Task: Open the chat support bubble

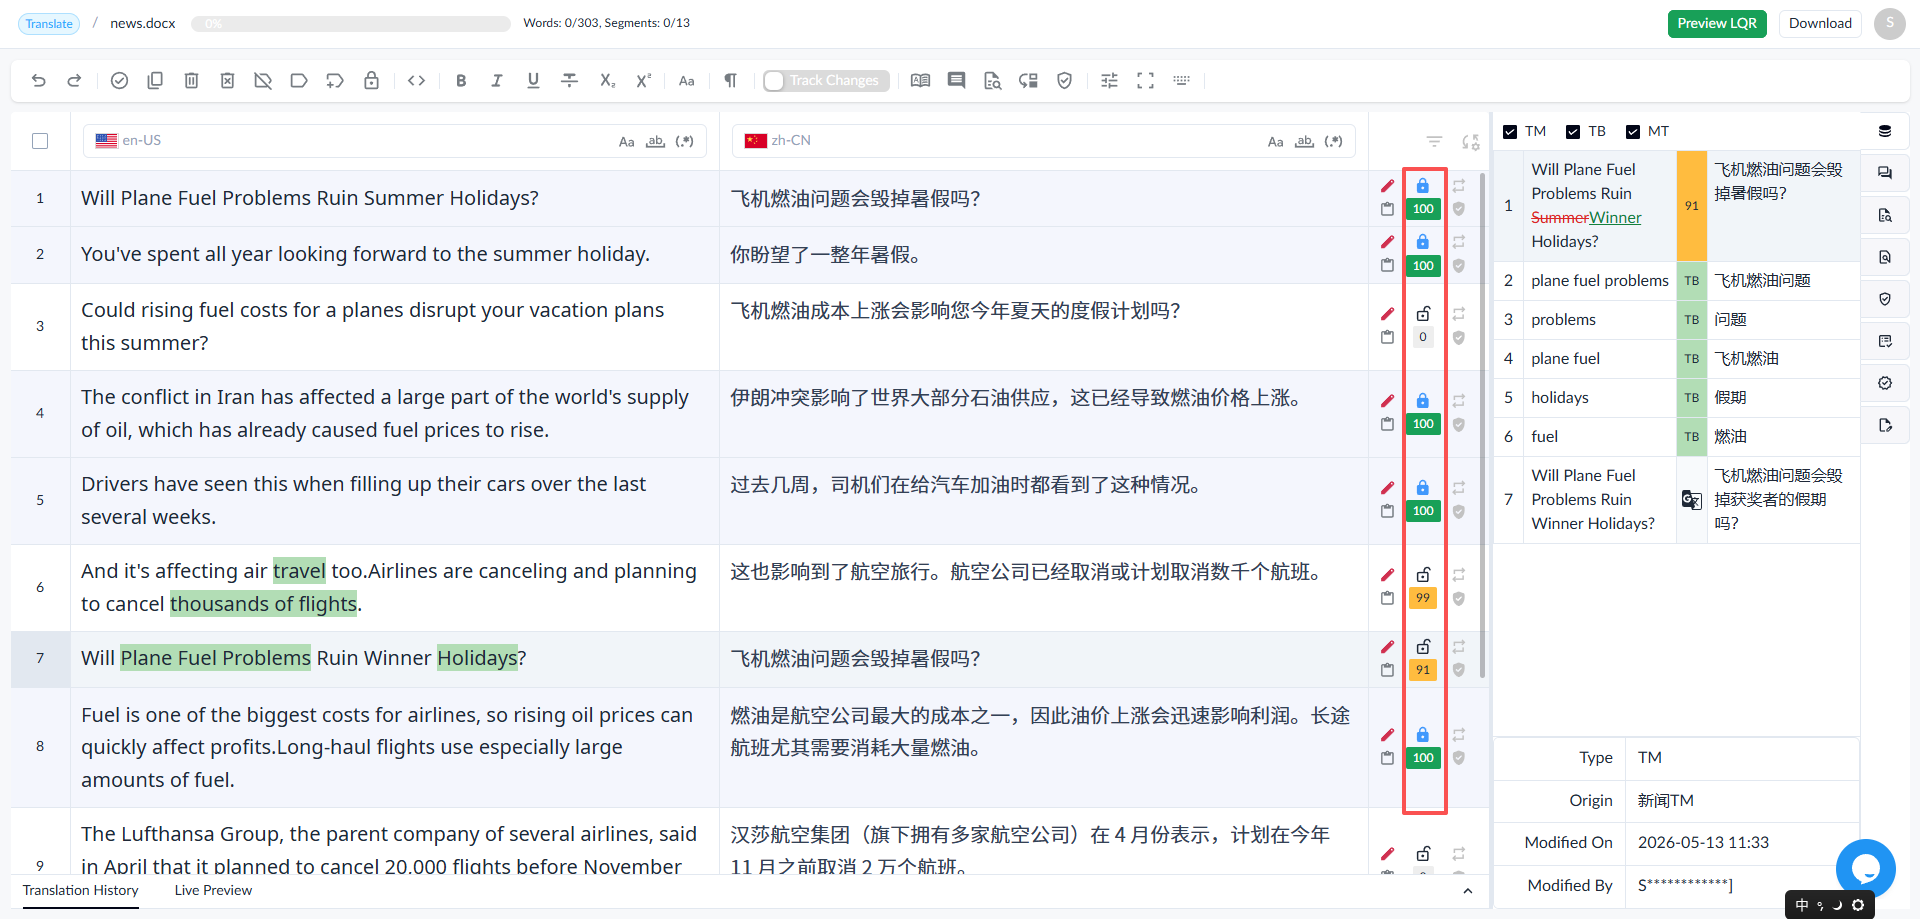Action: (1865, 868)
